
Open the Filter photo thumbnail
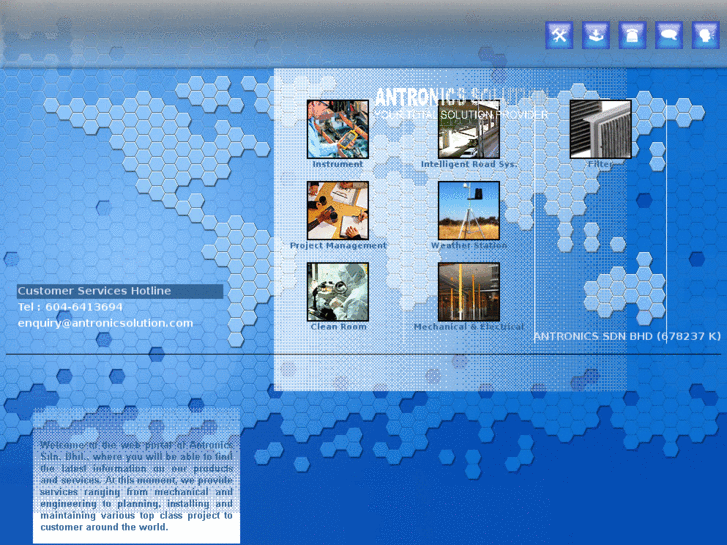pos(600,129)
